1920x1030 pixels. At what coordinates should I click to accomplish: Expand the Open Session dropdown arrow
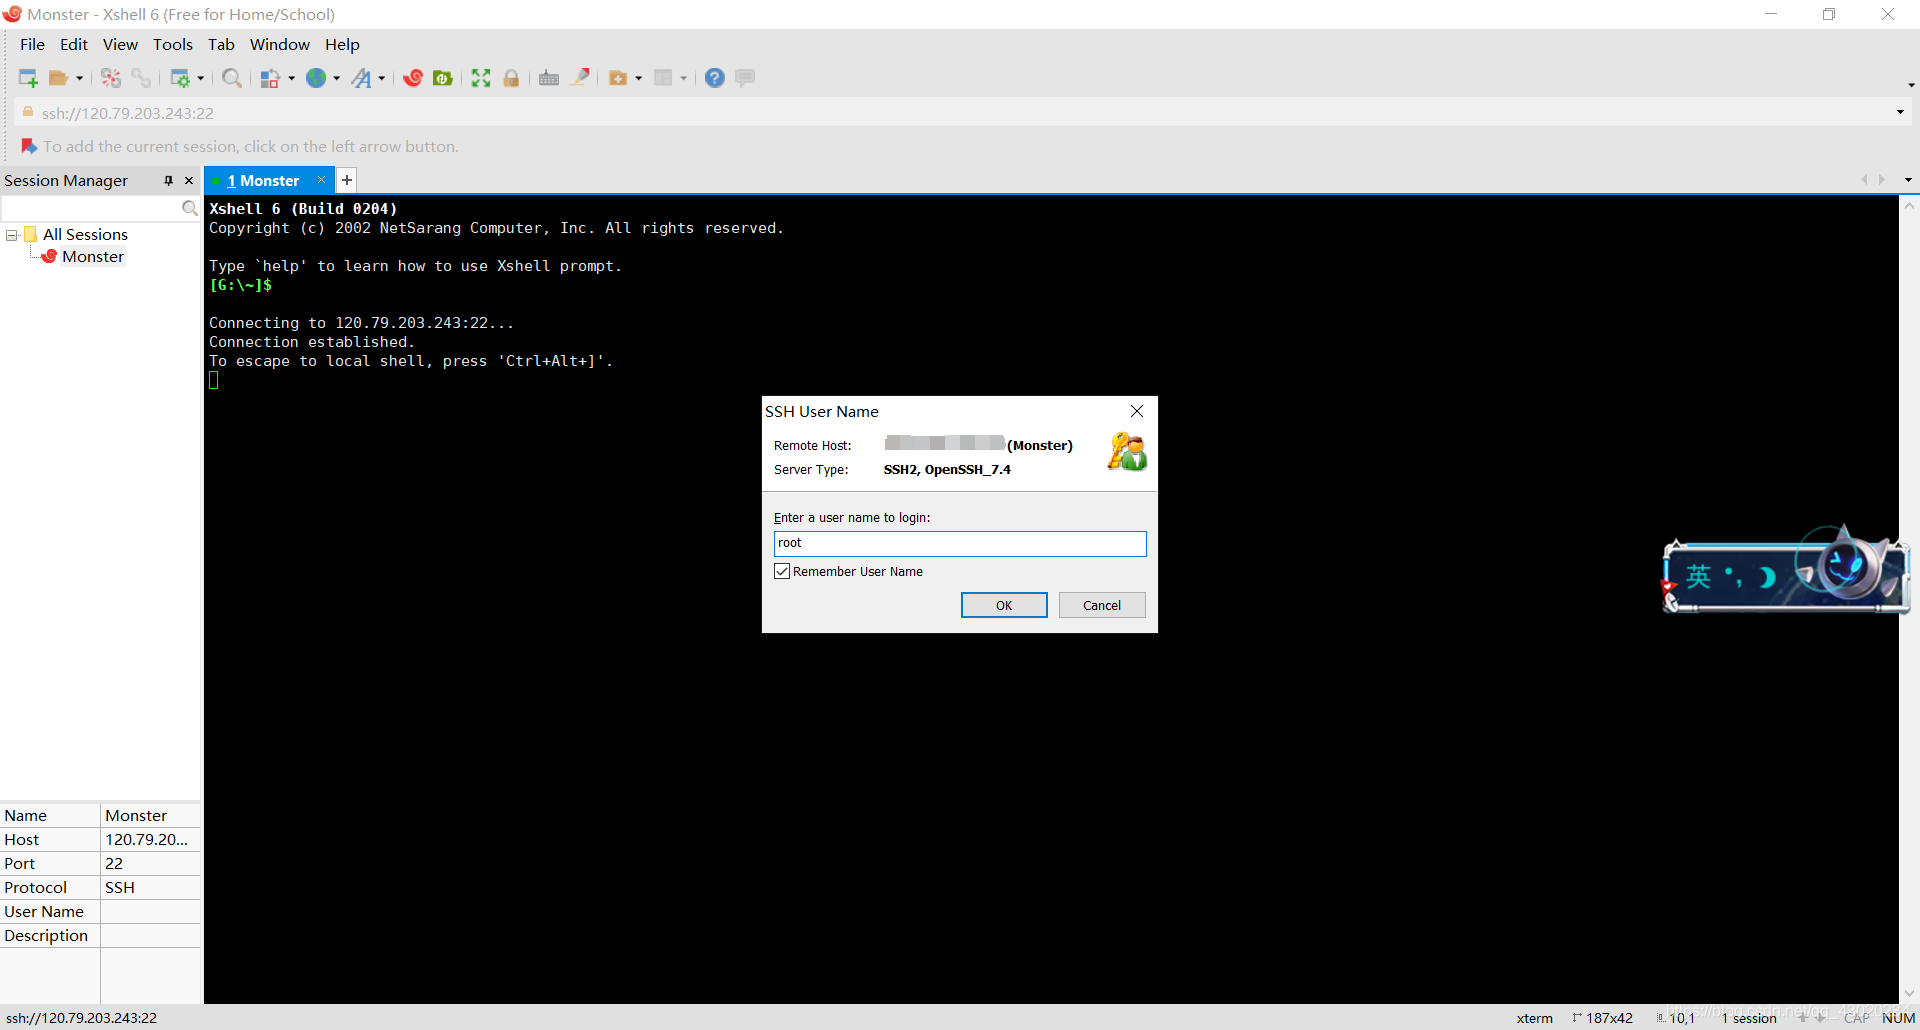click(x=80, y=78)
